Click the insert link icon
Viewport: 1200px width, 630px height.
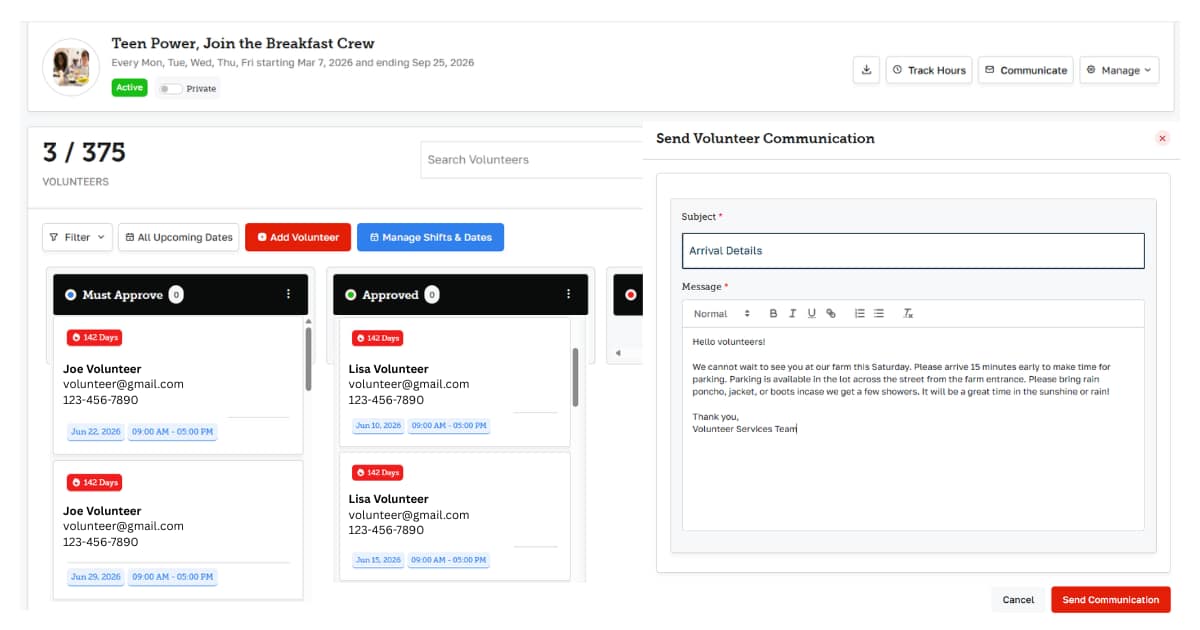(830, 313)
